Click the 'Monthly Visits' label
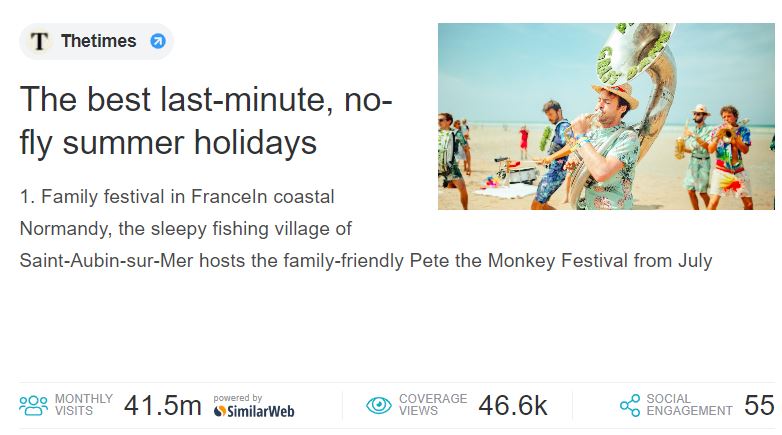This screenshot has width=782, height=435. (84, 405)
